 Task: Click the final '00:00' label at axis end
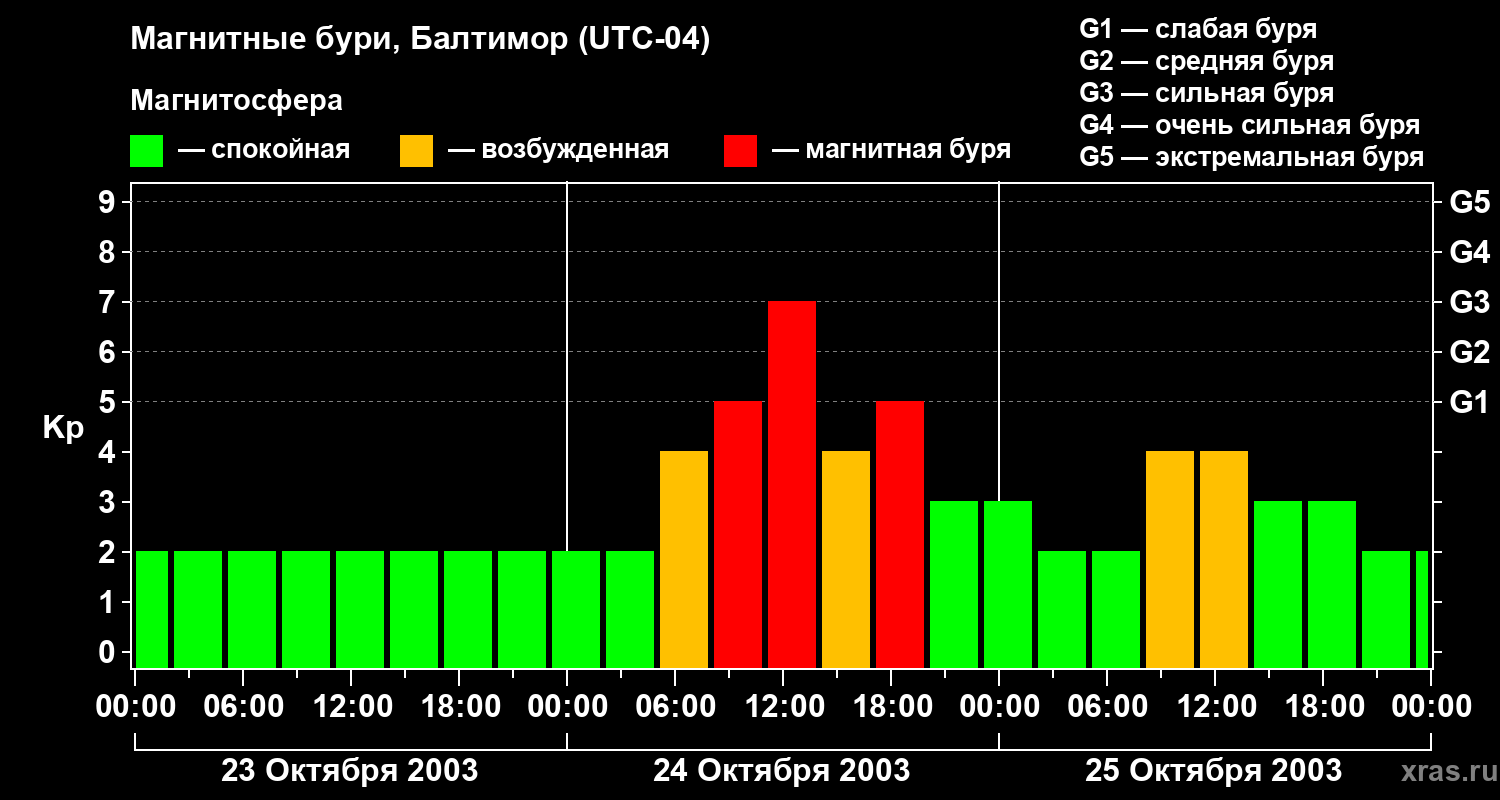pyautogui.click(x=1431, y=707)
